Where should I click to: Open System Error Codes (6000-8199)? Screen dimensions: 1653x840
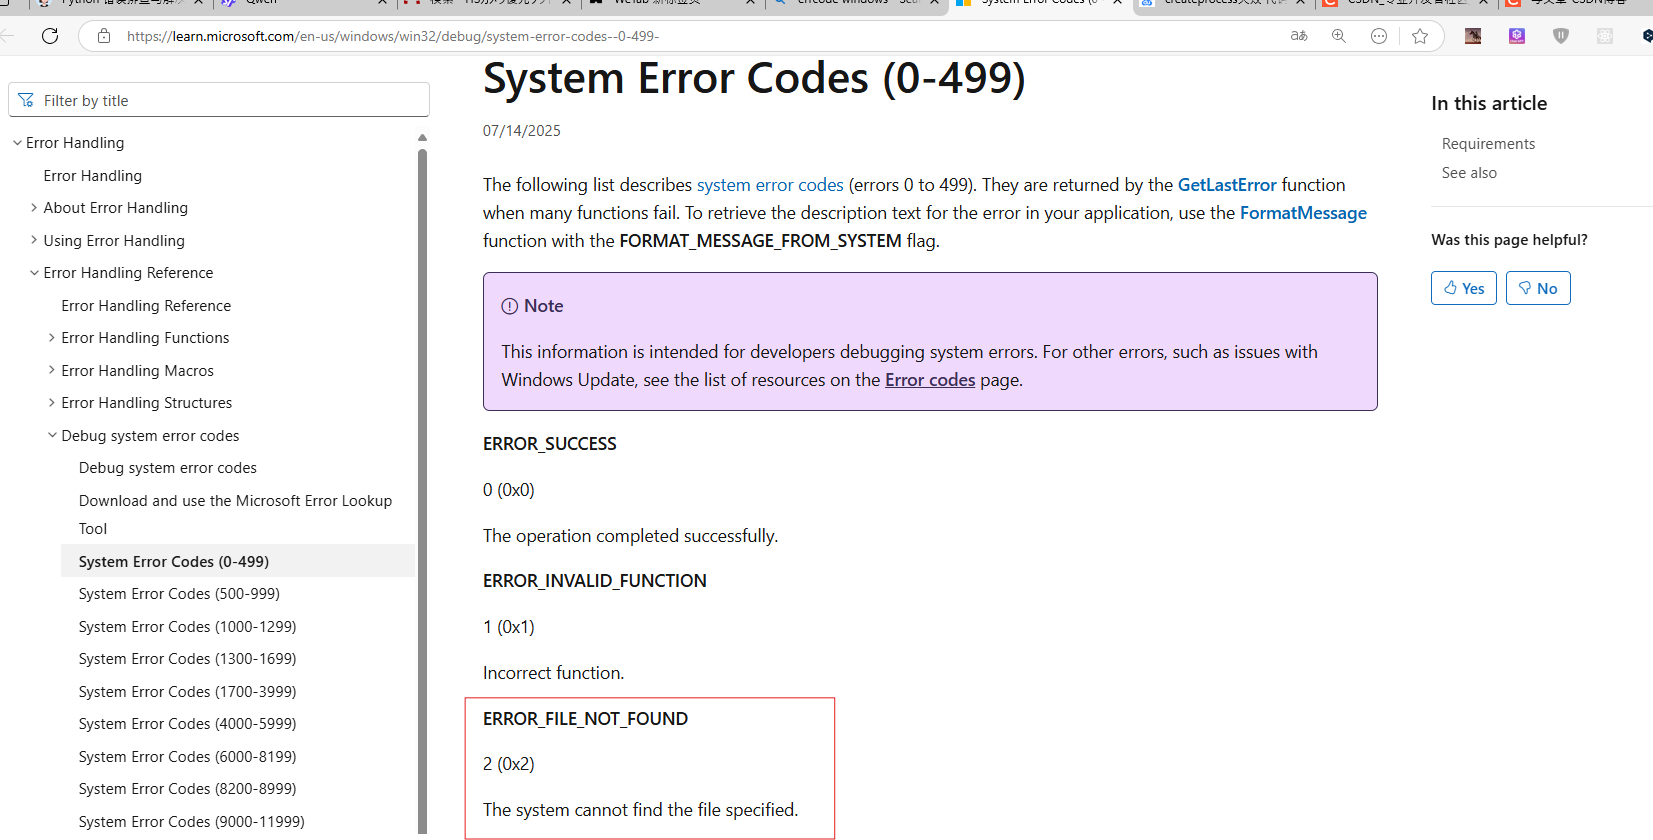(187, 757)
